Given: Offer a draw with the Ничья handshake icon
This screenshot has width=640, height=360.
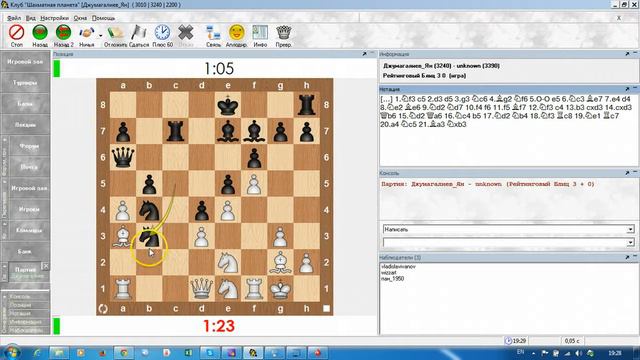Looking at the screenshot, I should (87, 32).
